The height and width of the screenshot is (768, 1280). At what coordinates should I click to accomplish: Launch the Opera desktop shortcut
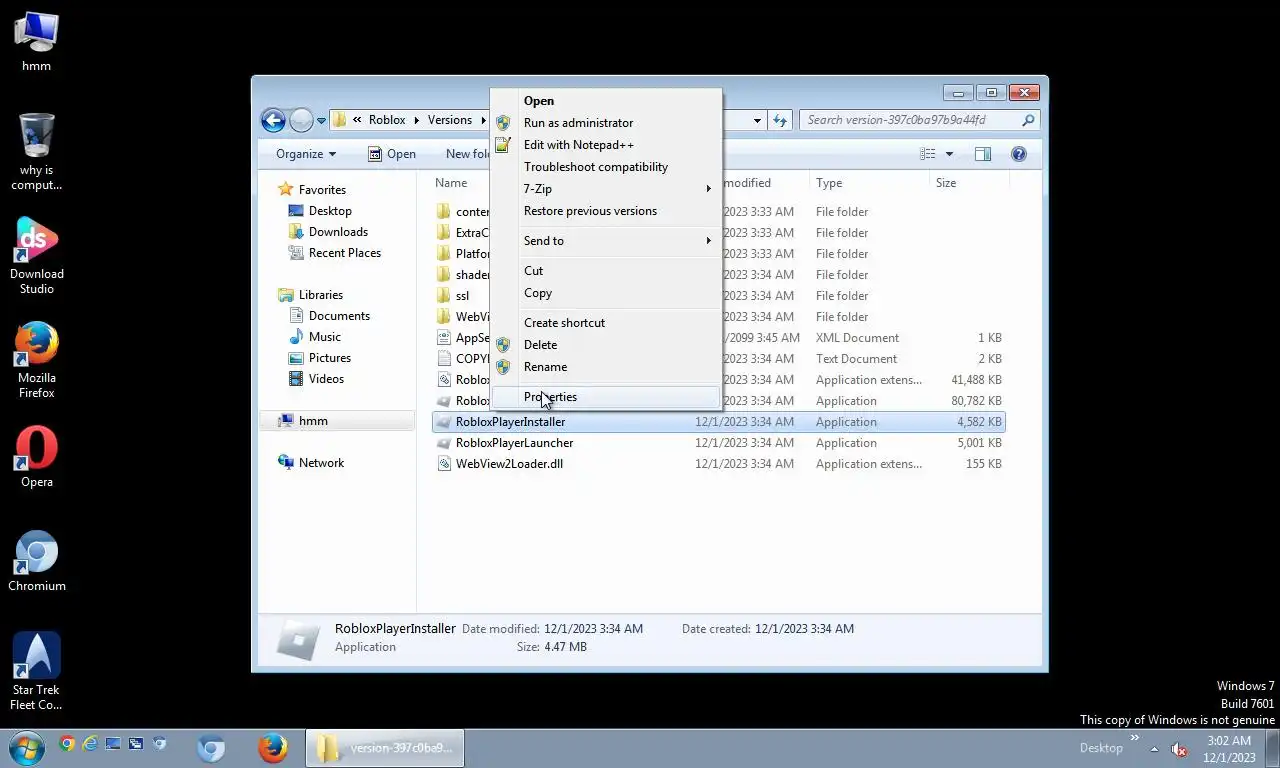point(36,458)
